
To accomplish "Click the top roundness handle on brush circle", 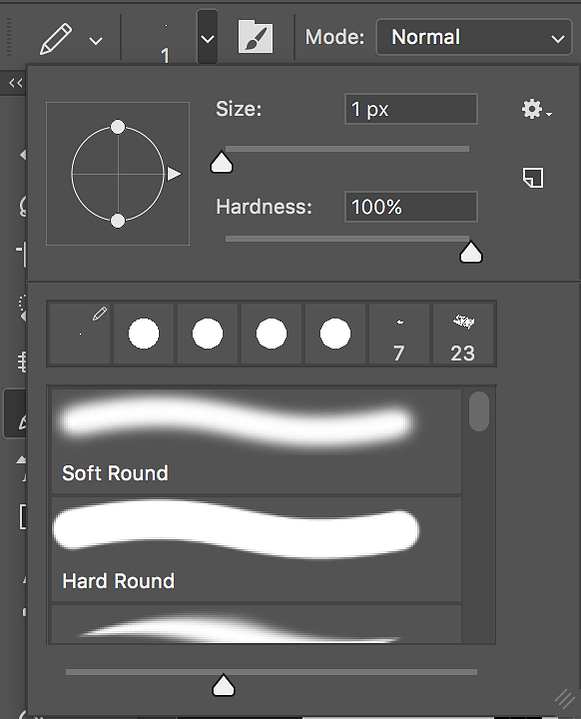I will coord(118,127).
